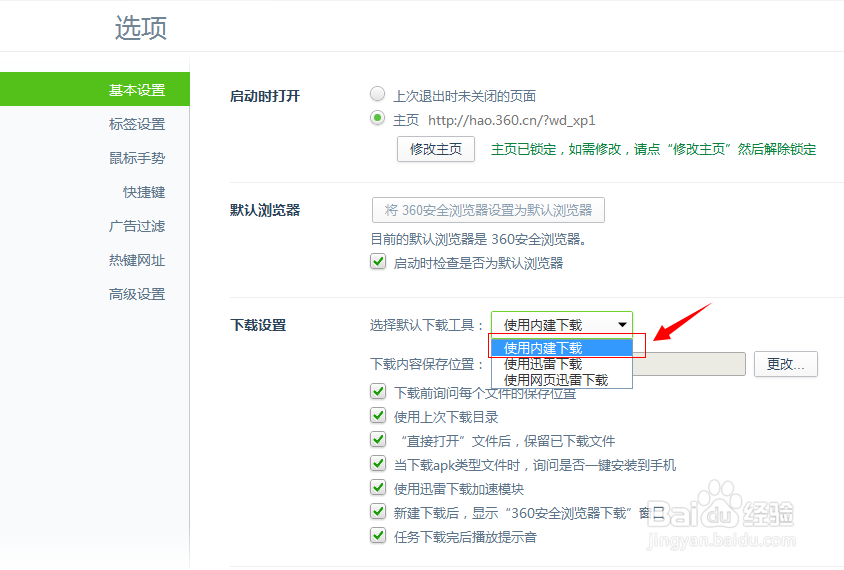This screenshot has height=570, width=844.
Task: Click the 修改主页 button
Action: point(436,149)
